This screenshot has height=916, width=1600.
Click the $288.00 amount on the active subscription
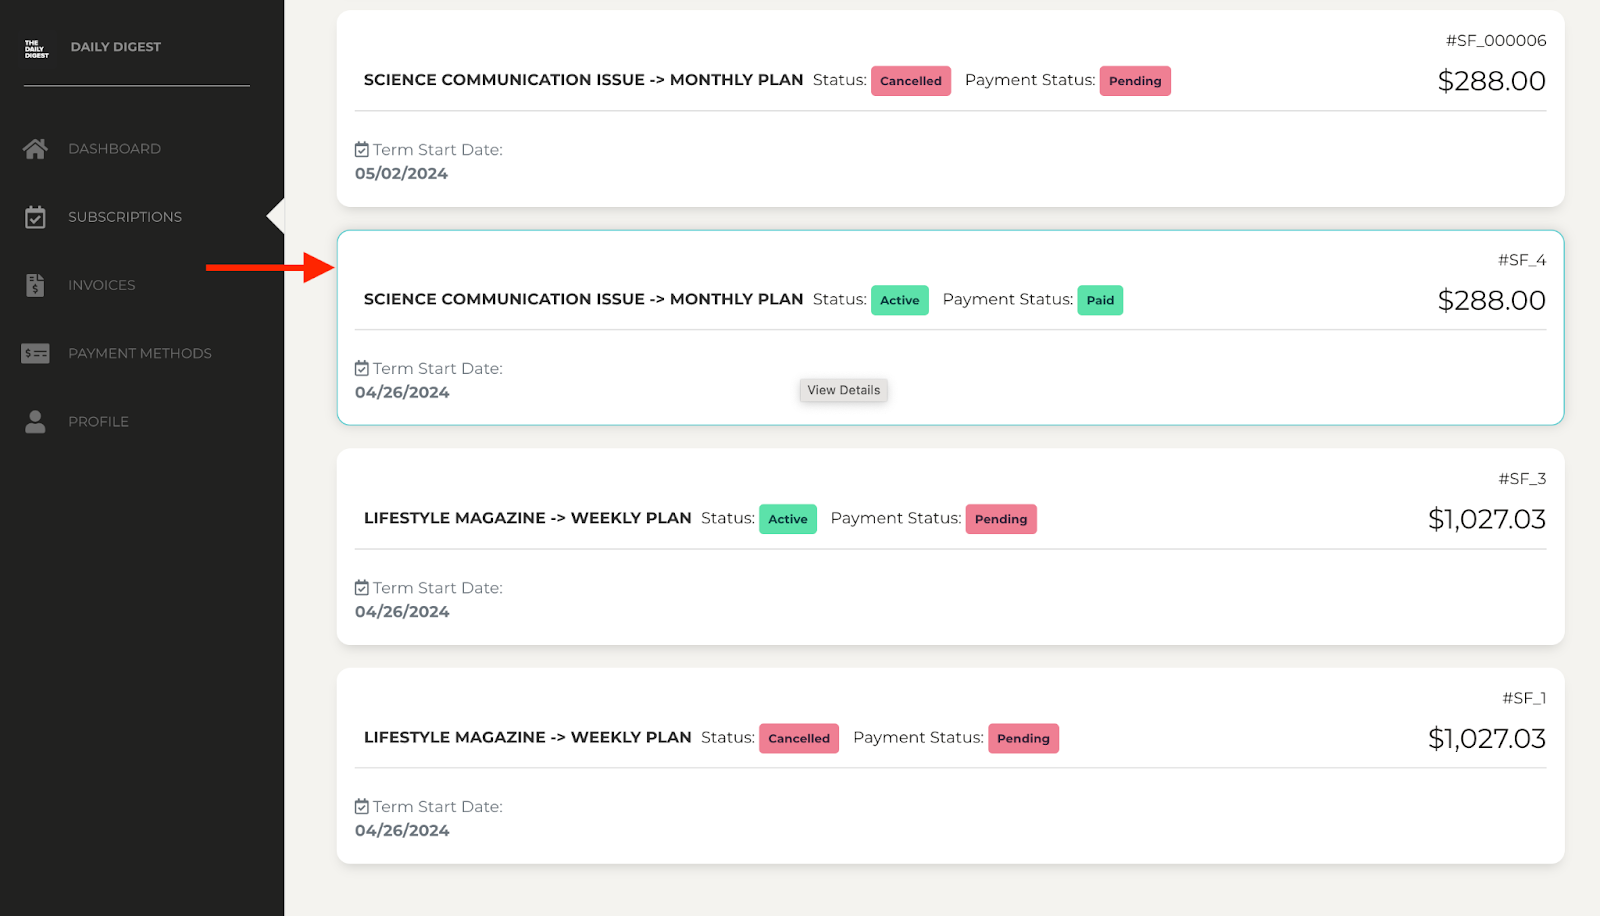coord(1491,299)
